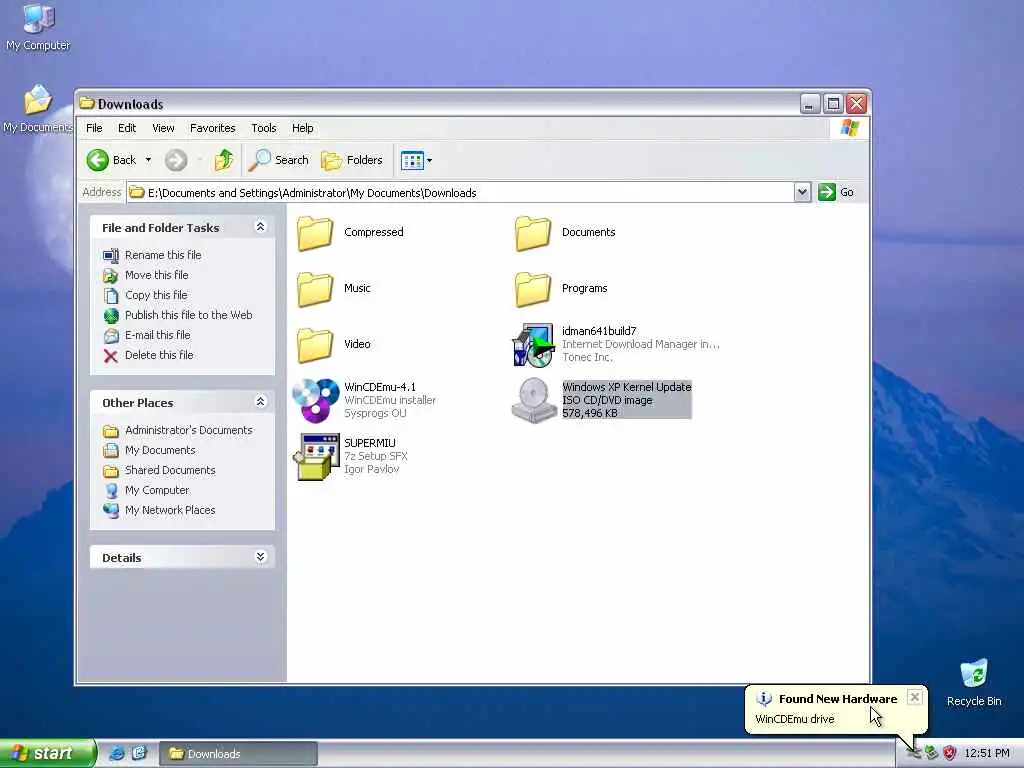Collapse Other Places panel
Screen dimensions: 1024x768
click(x=260, y=402)
